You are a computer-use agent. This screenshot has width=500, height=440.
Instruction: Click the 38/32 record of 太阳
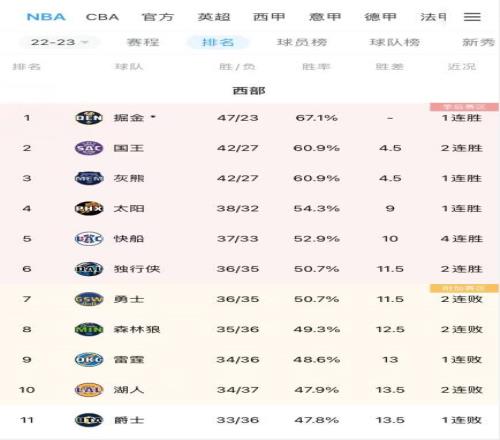click(238, 208)
